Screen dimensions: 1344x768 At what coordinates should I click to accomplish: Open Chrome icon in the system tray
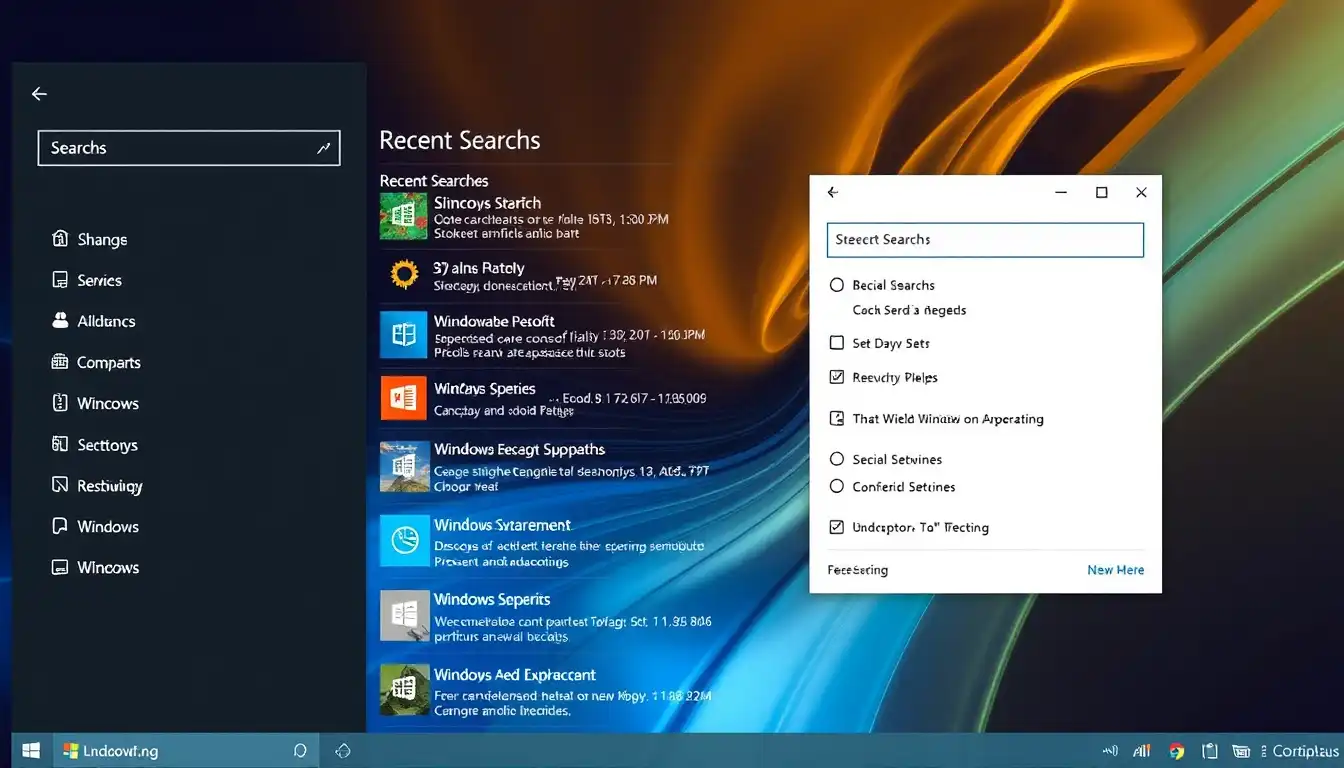(x=1177, y=751)
